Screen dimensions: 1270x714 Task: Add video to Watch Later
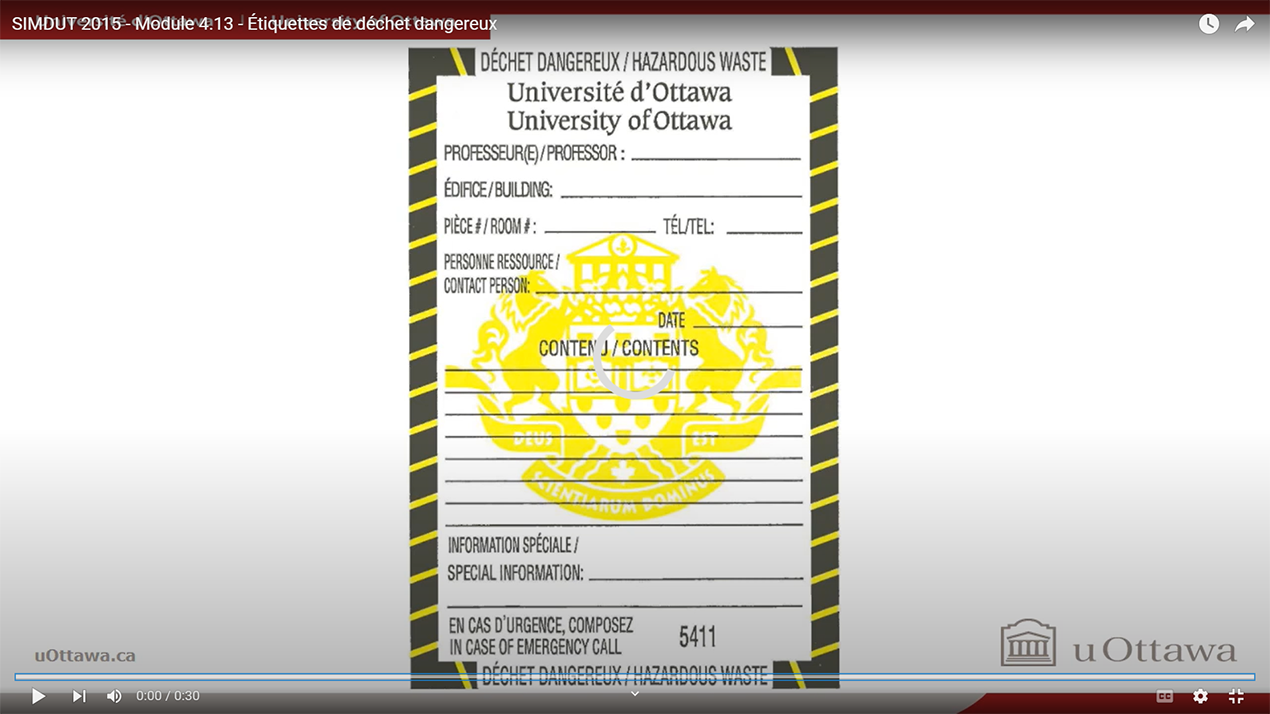click(1209, 24)
